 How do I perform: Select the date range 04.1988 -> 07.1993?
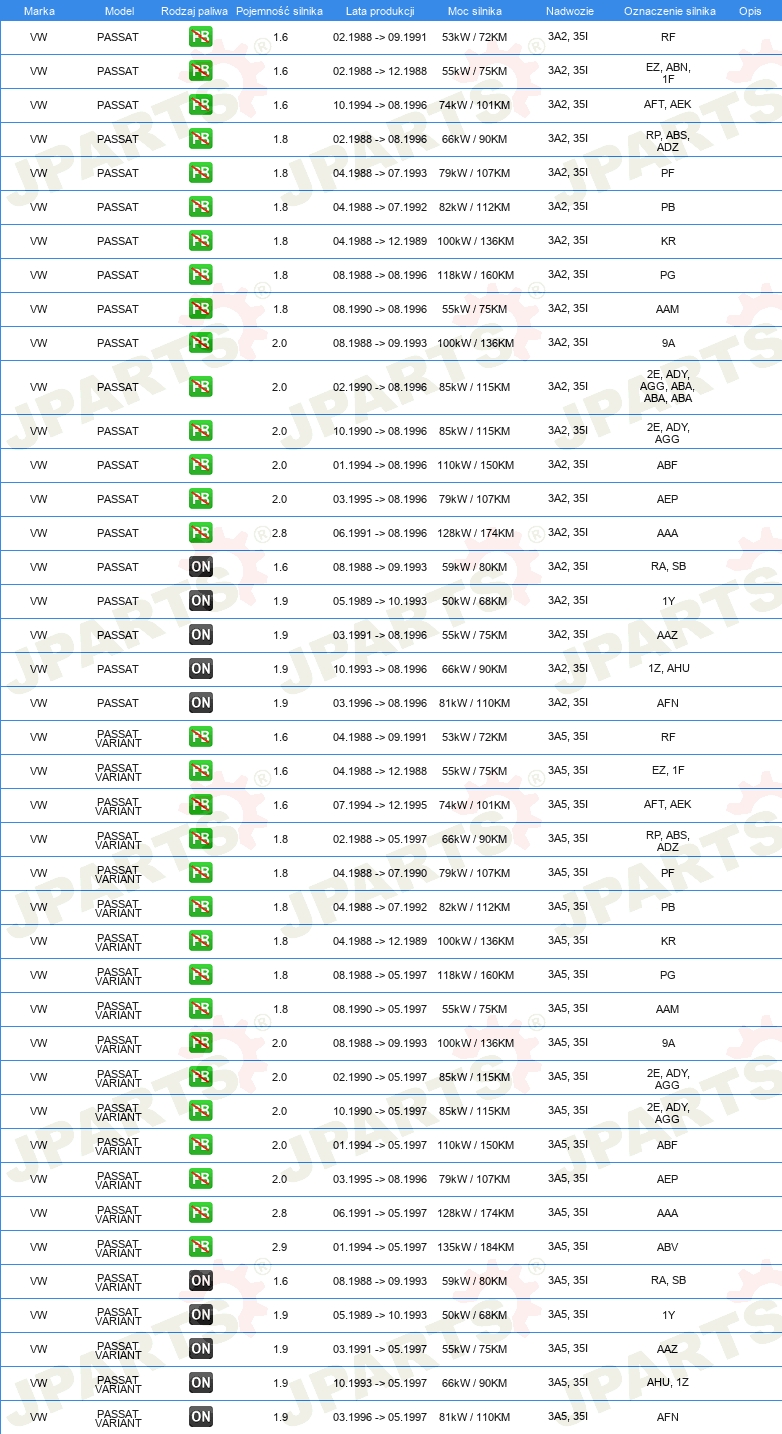pos(380,173)
